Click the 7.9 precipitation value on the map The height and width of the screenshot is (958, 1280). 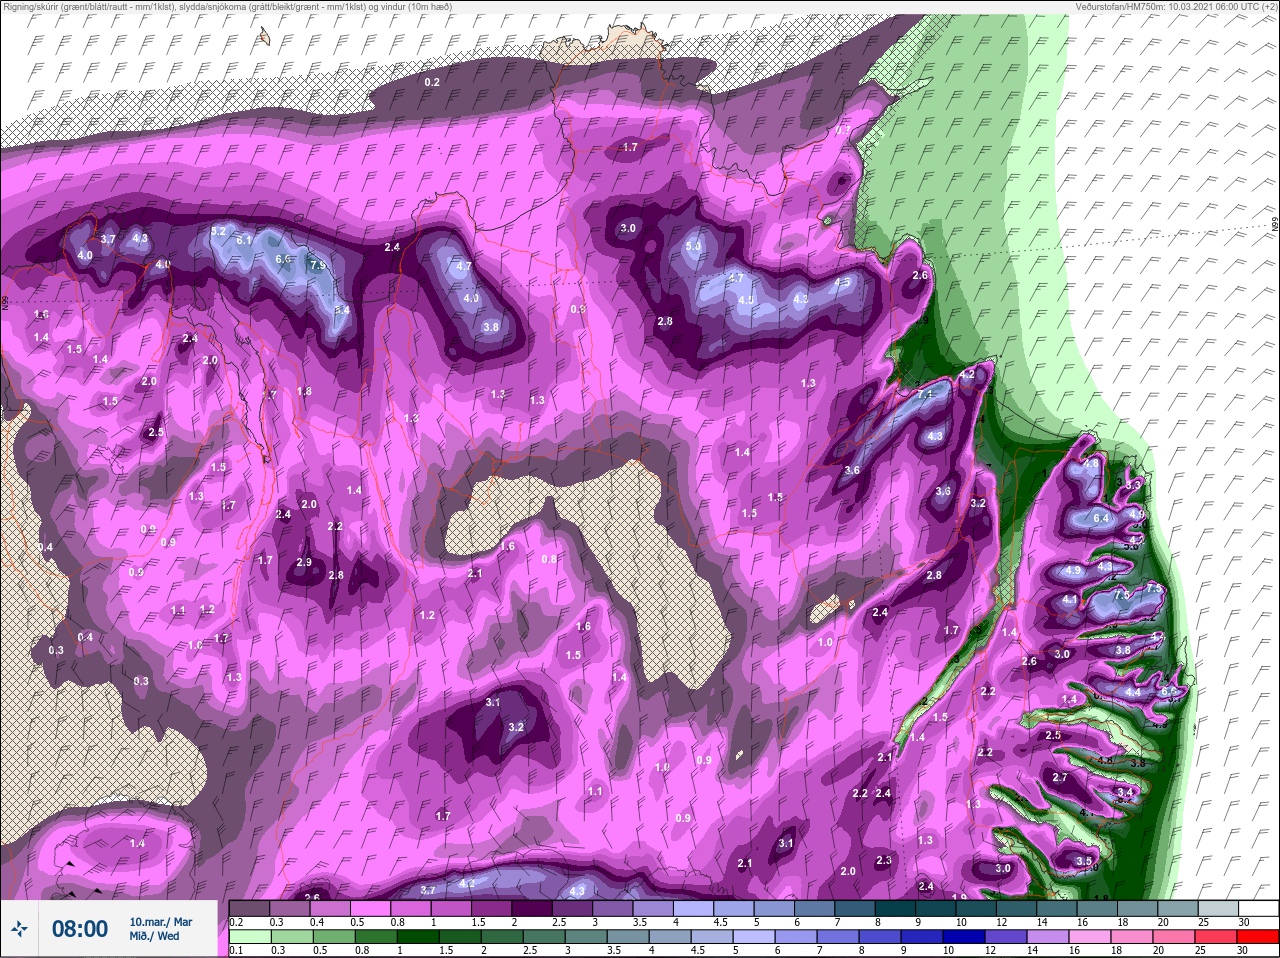click(318, 266)
